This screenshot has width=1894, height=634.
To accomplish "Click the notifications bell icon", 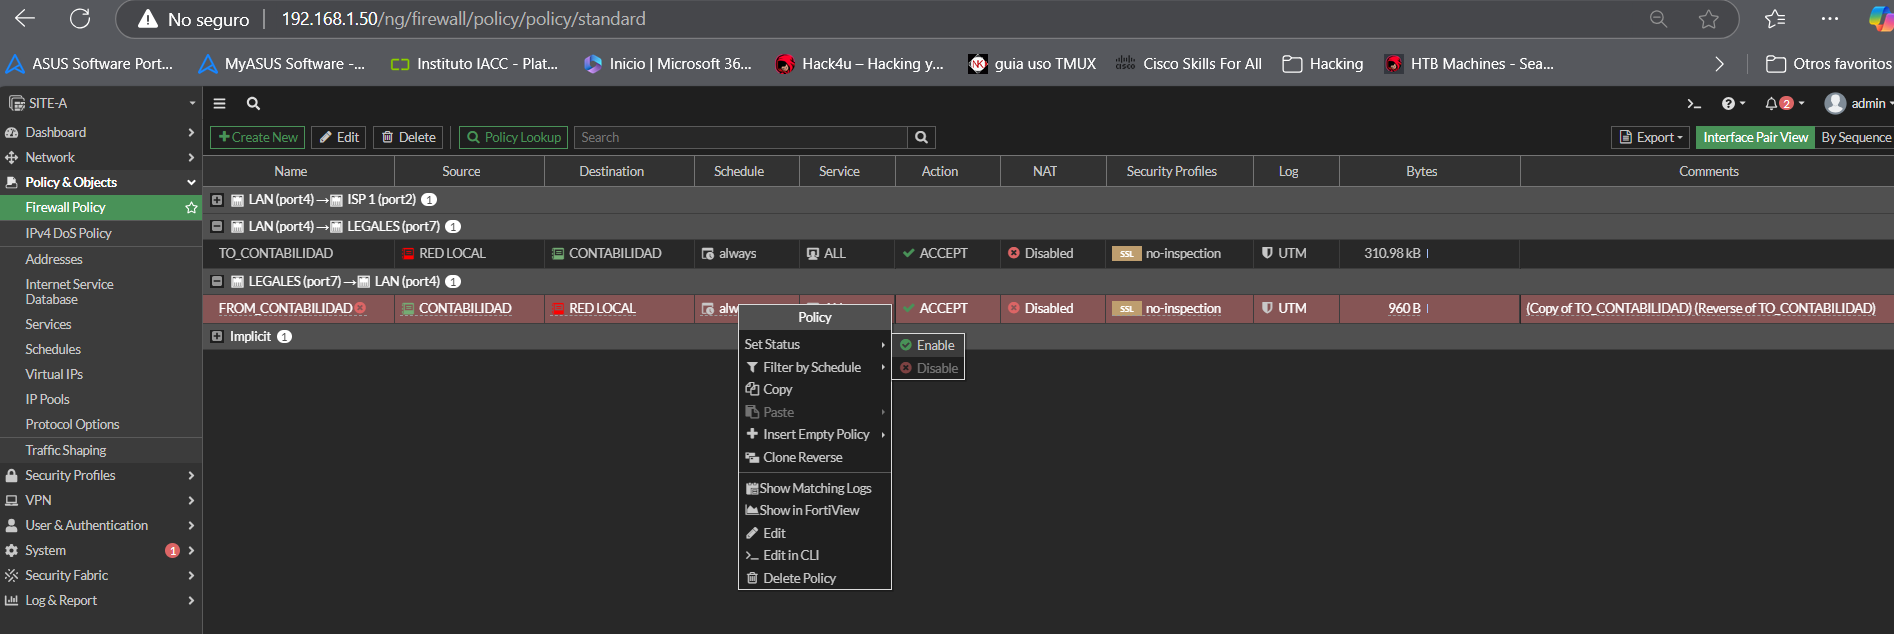I will tap(1771, 104).
